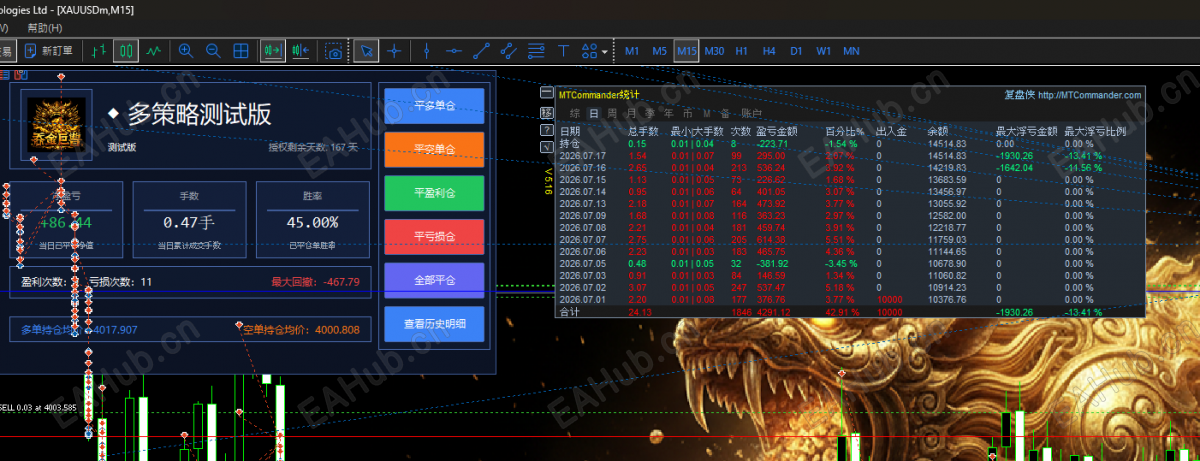
Task: Insert Fibonacci retracement tool
Action: [x=535, y=50]
